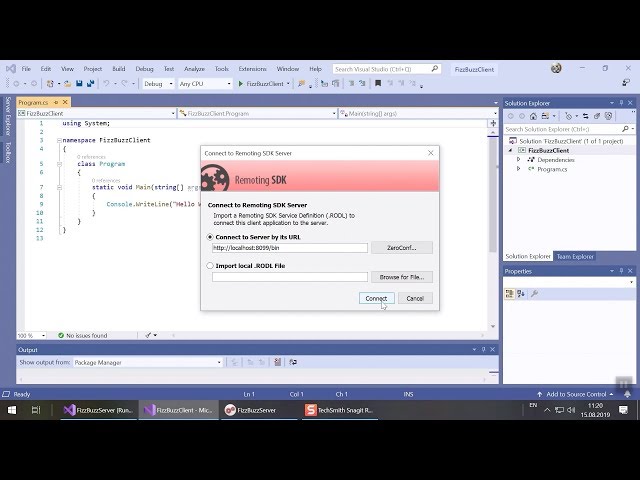Click the Sync with Active Document icon

(585, 116)
